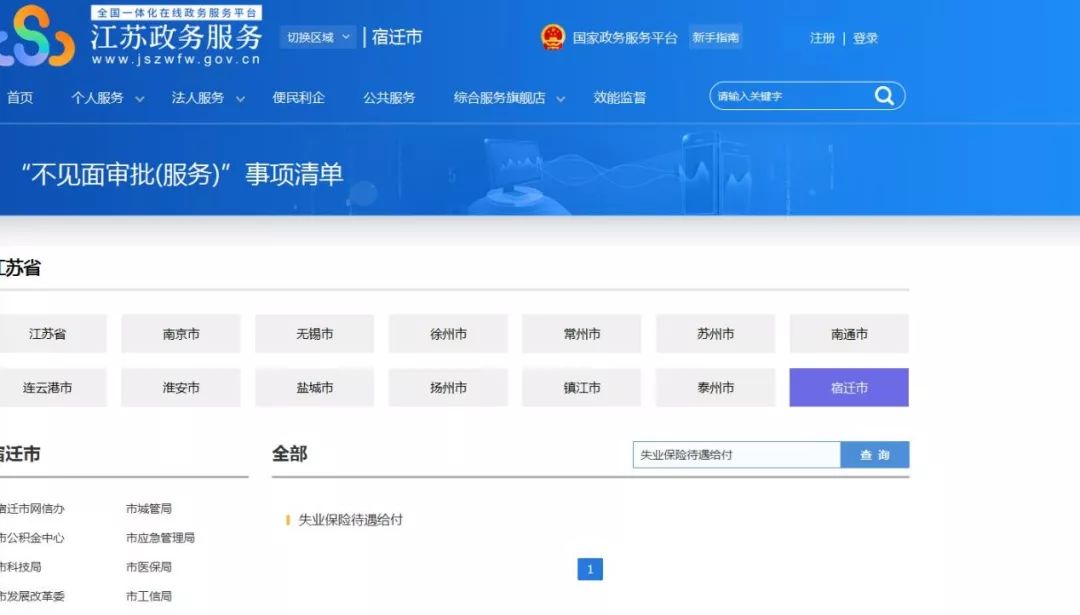1080x615 pixels.
Task: Open the 失业保险待遇给付 result item
Action: coord(351,520)
